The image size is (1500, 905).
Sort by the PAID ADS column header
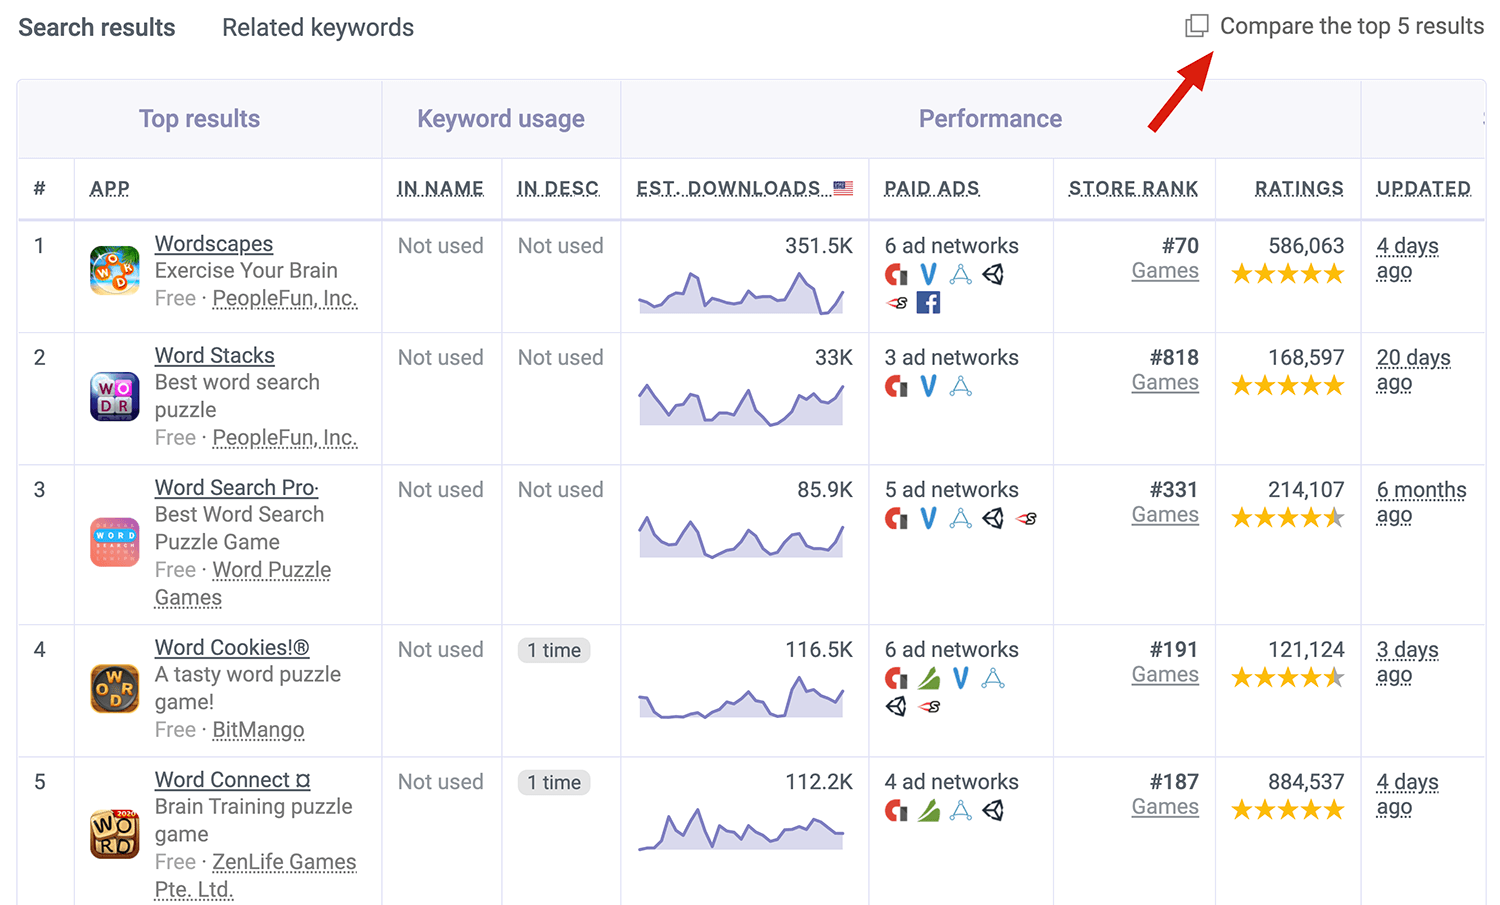(932, 188)
